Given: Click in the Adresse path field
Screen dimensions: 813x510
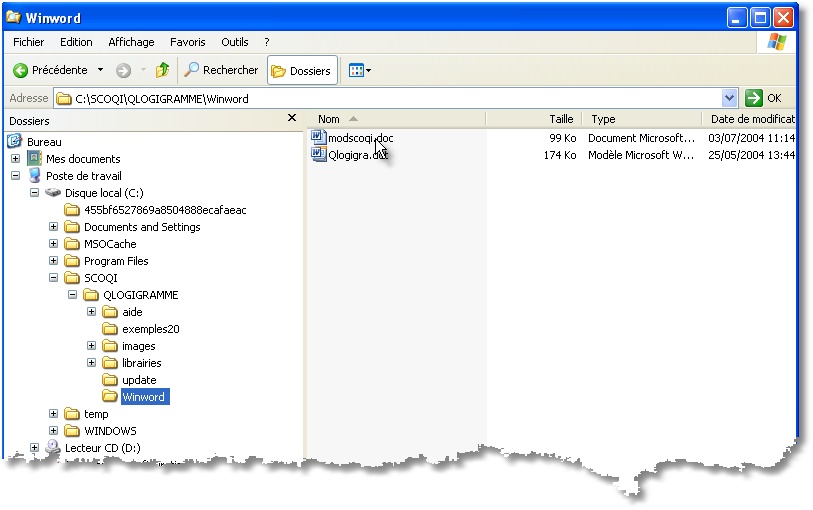Looking at the screenshot, I should 388,98.
